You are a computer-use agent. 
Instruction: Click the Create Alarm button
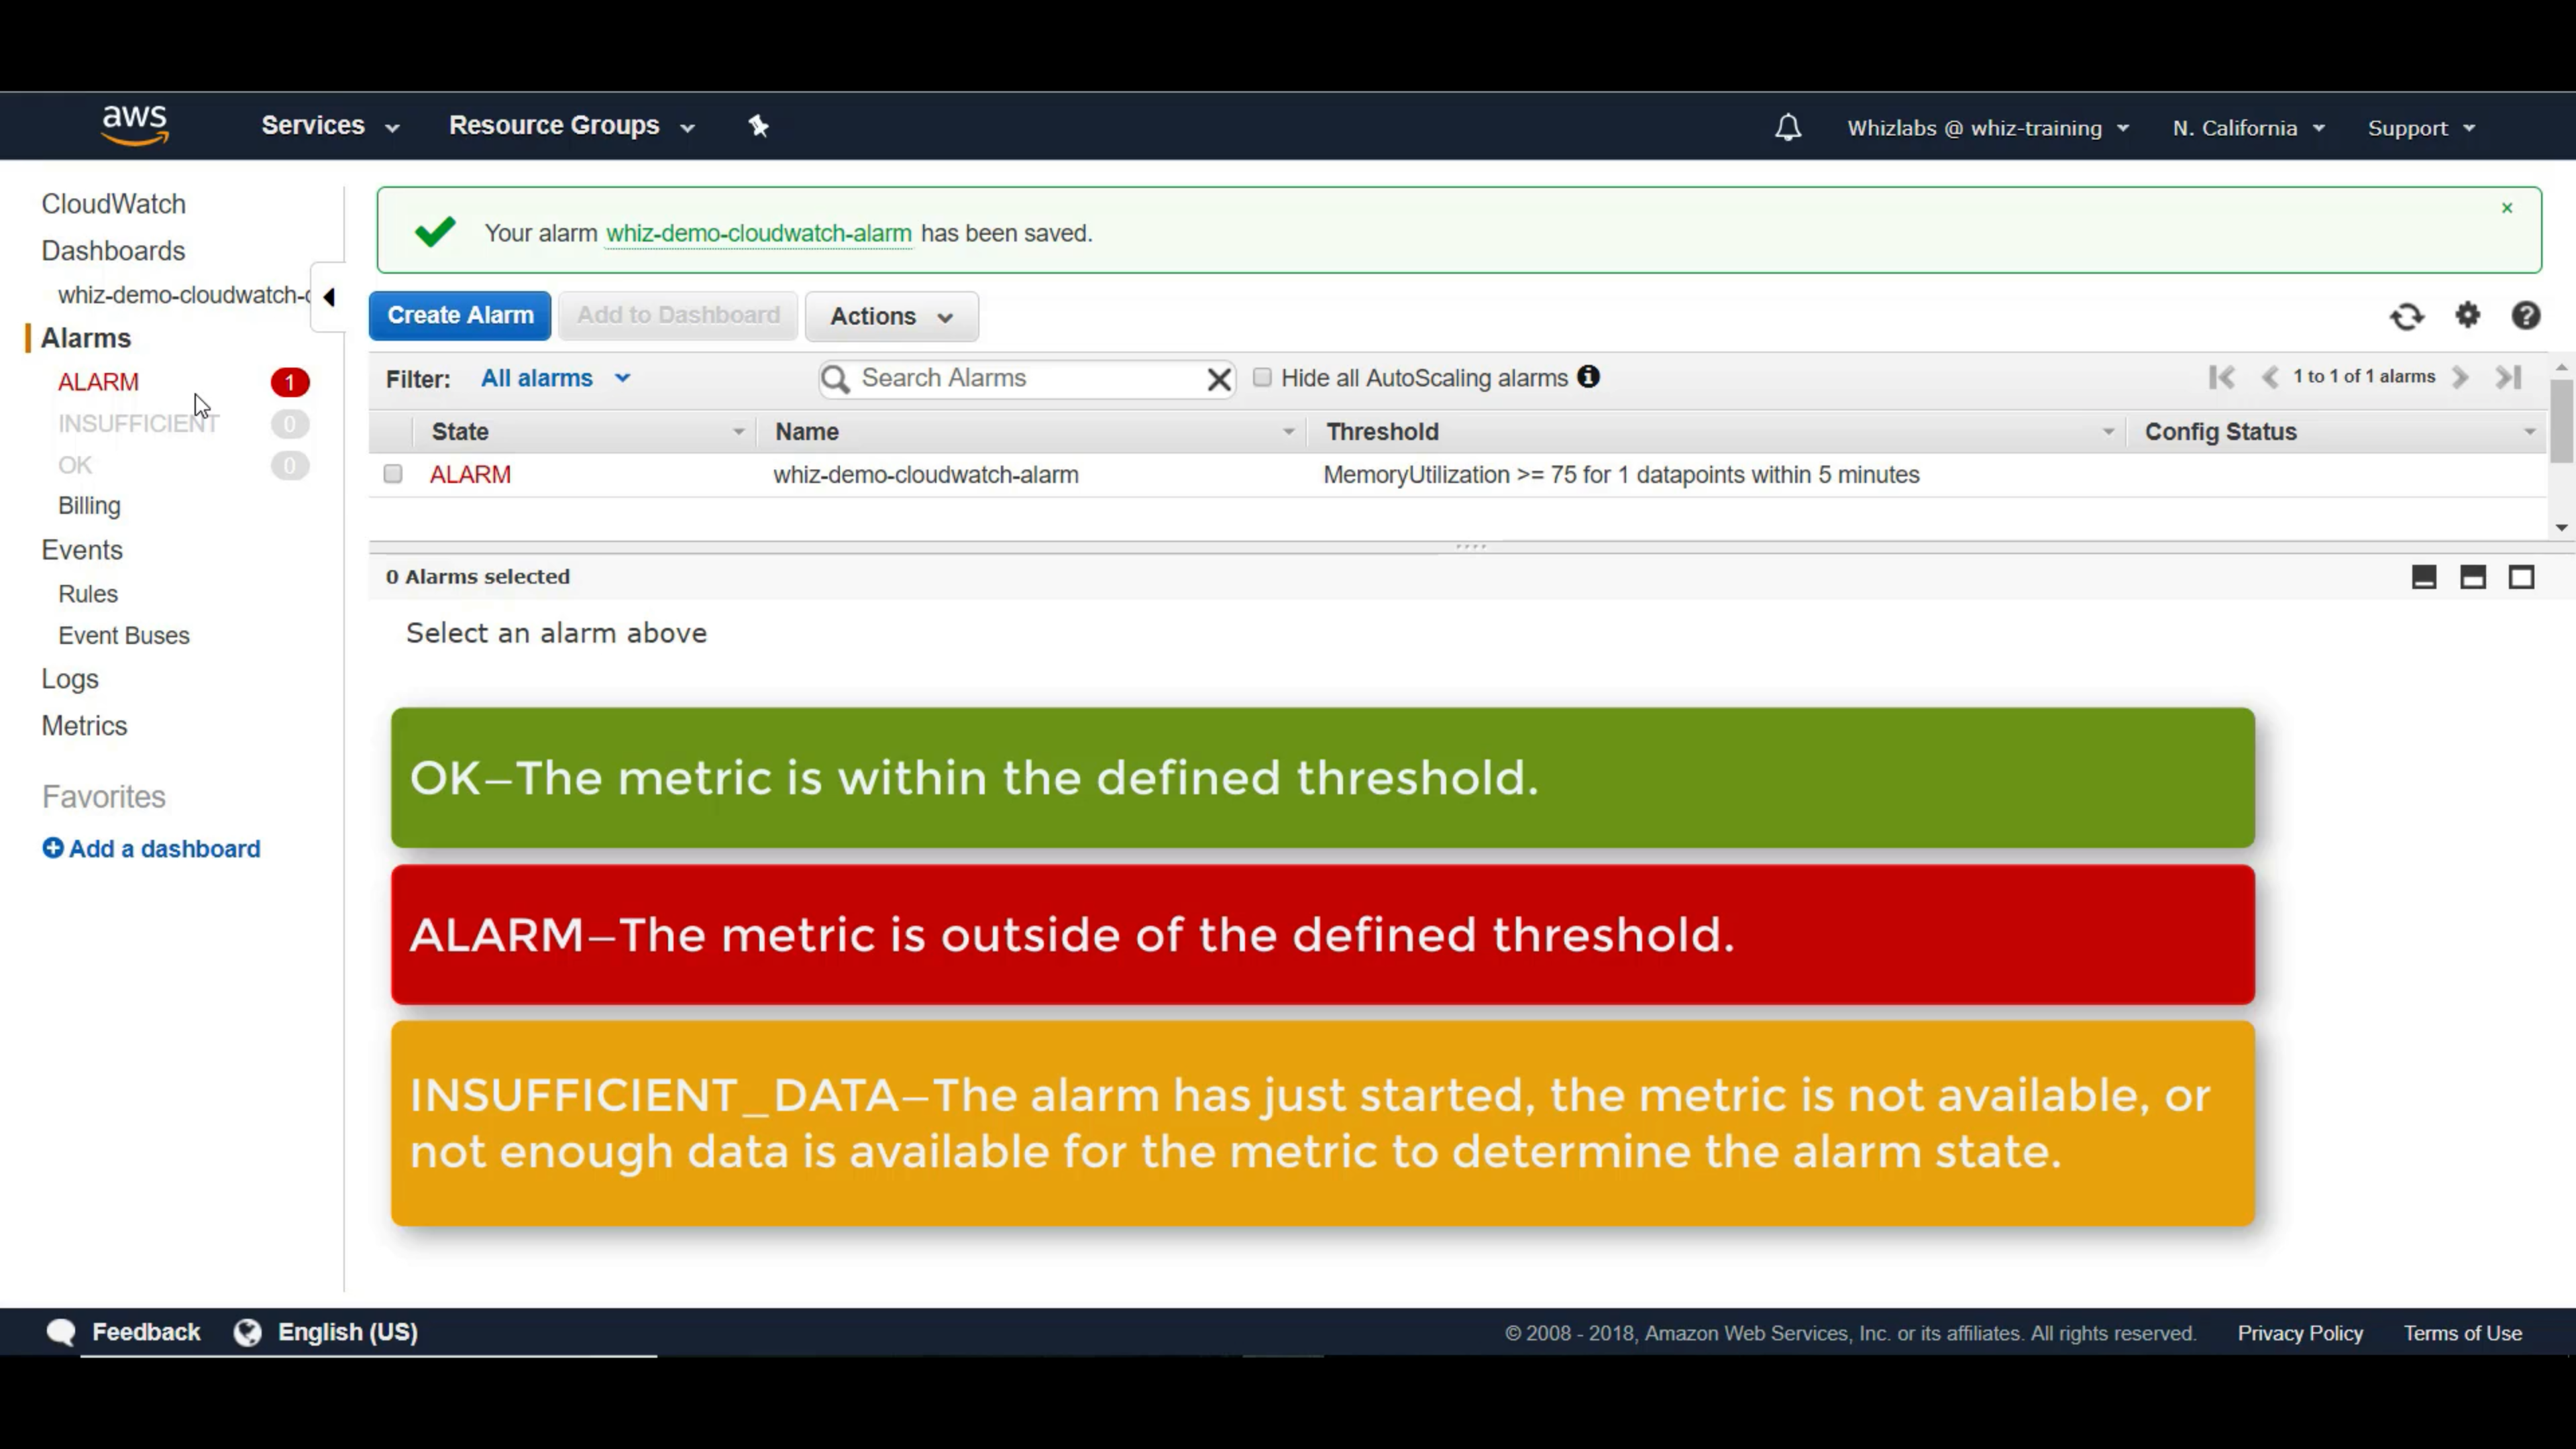tap(460, 316)
